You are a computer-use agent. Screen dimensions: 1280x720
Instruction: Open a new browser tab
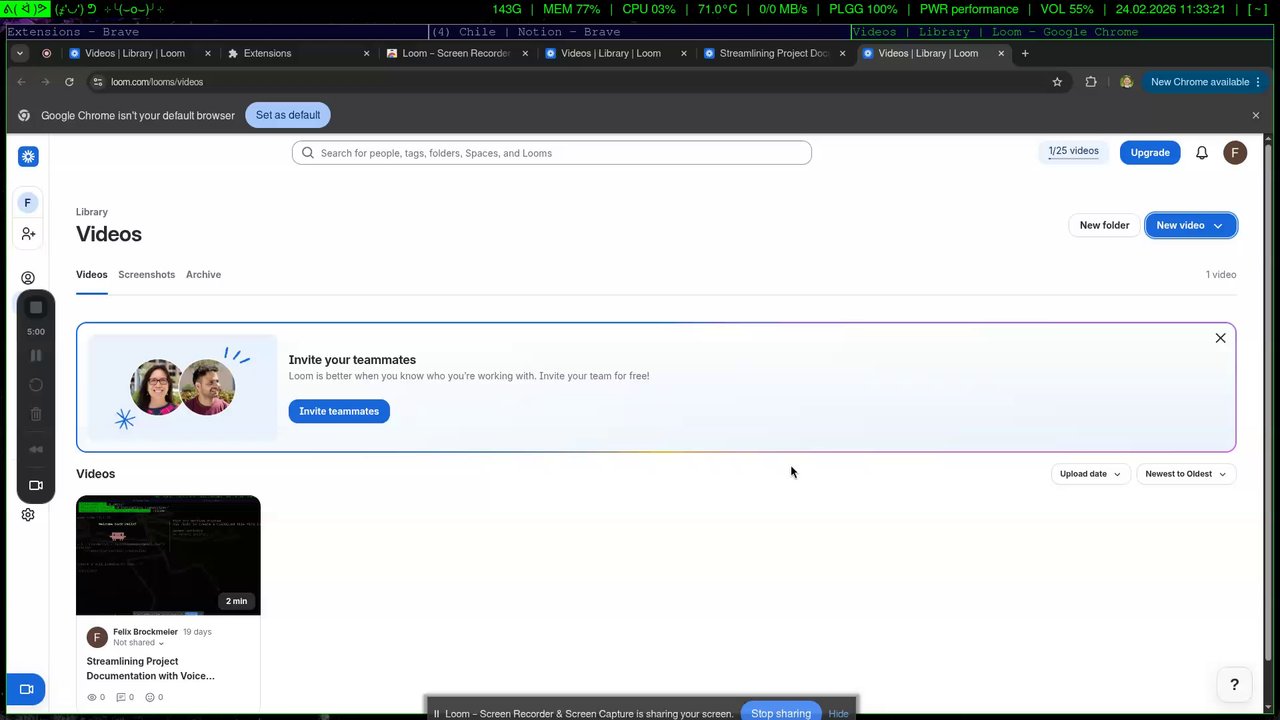tap(1025, 53)
